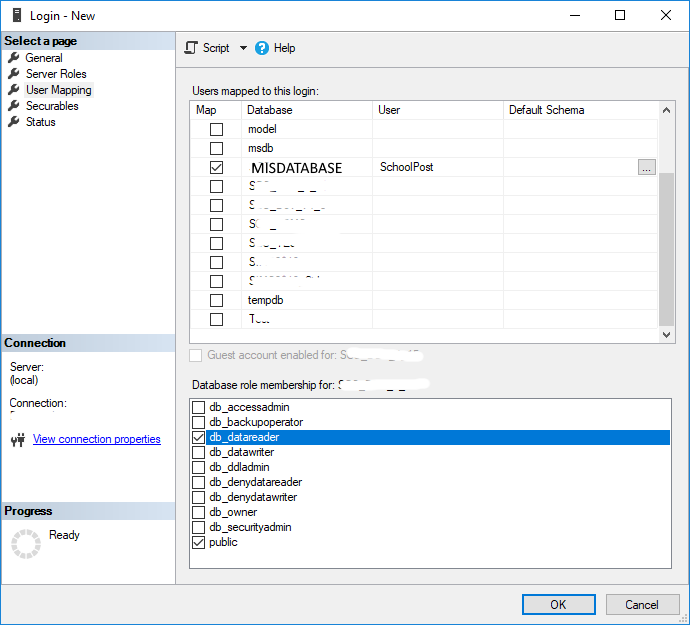Image resolution: width=690 pixels, height=625 pixels.
Task: Open the Server Roles page
Action: pyautogui.click(x=56, y=74)
